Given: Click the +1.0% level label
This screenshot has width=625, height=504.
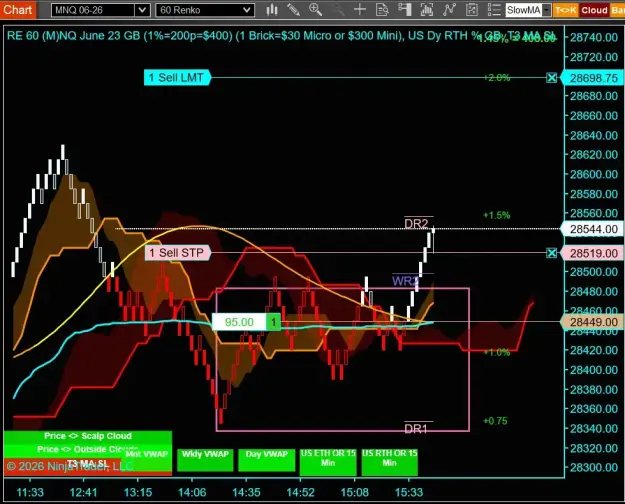Looking at the screenshot, I should 497,352.
